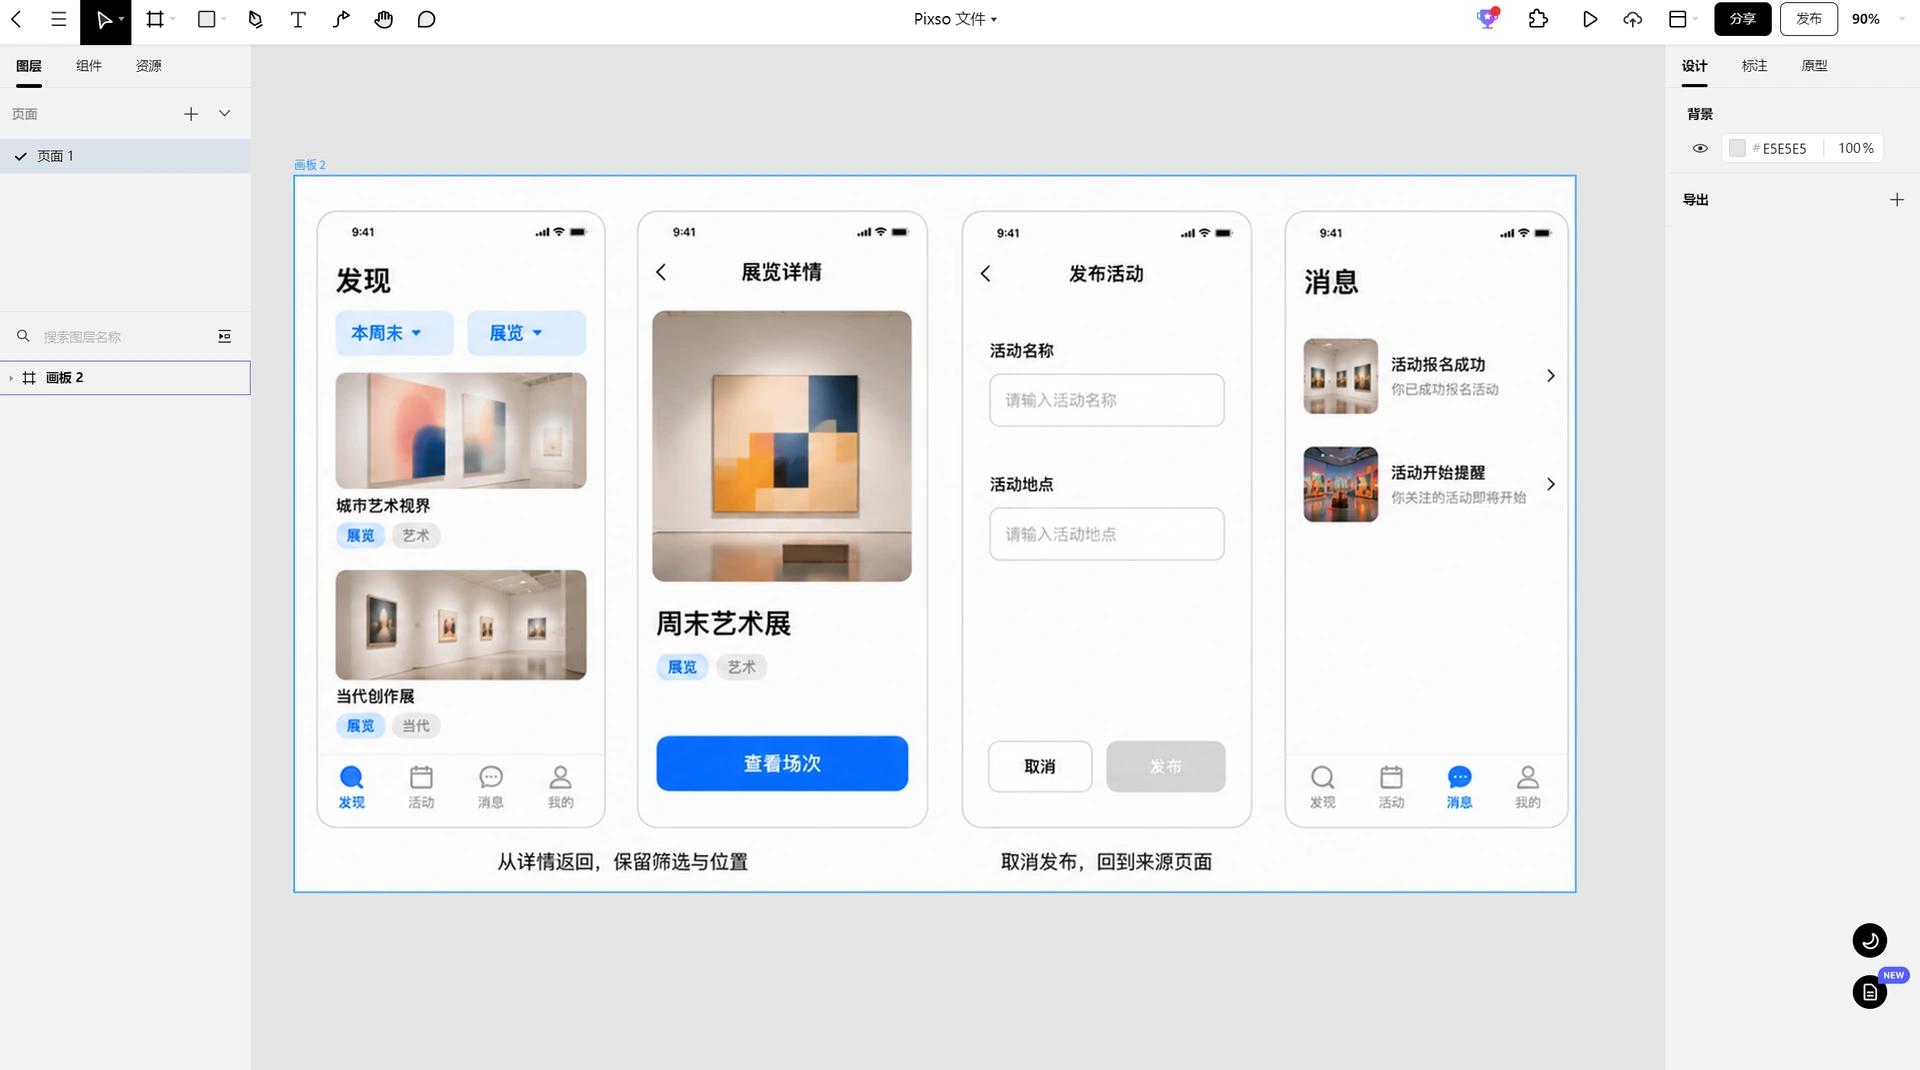Select the Hand pan tool
Viewport: 1920px width, 1070px height.
[384, 19]
